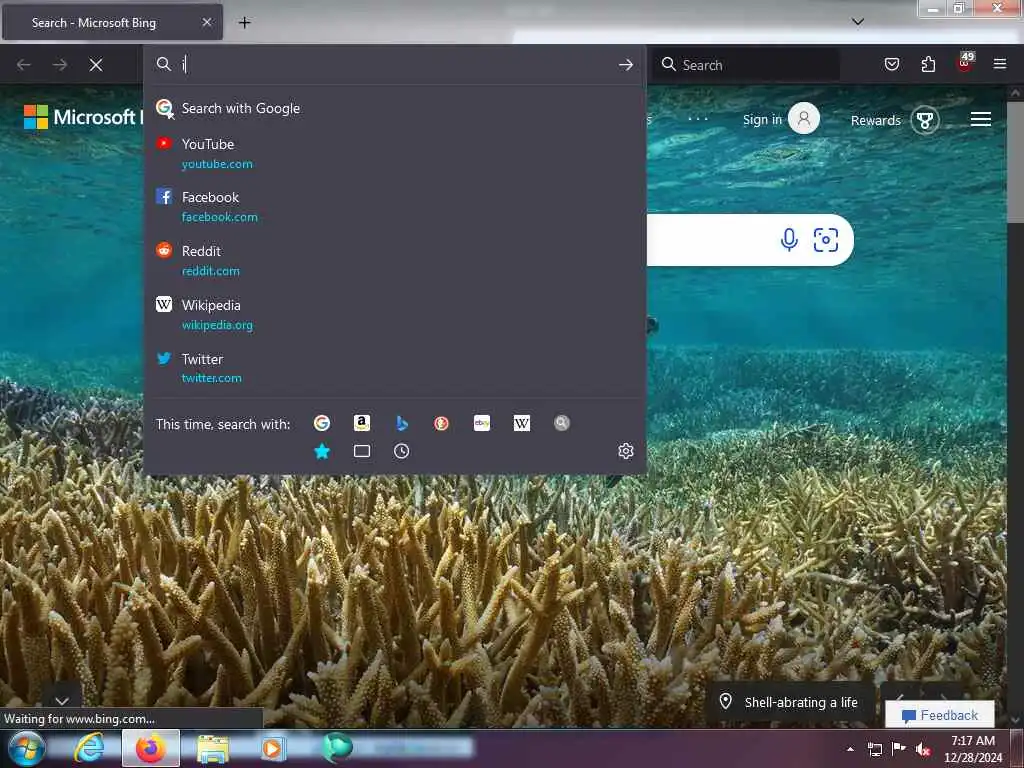Click Action Center flag tray icon
Viewport: 1024px width, 768px height.
[x=899, y=748]
